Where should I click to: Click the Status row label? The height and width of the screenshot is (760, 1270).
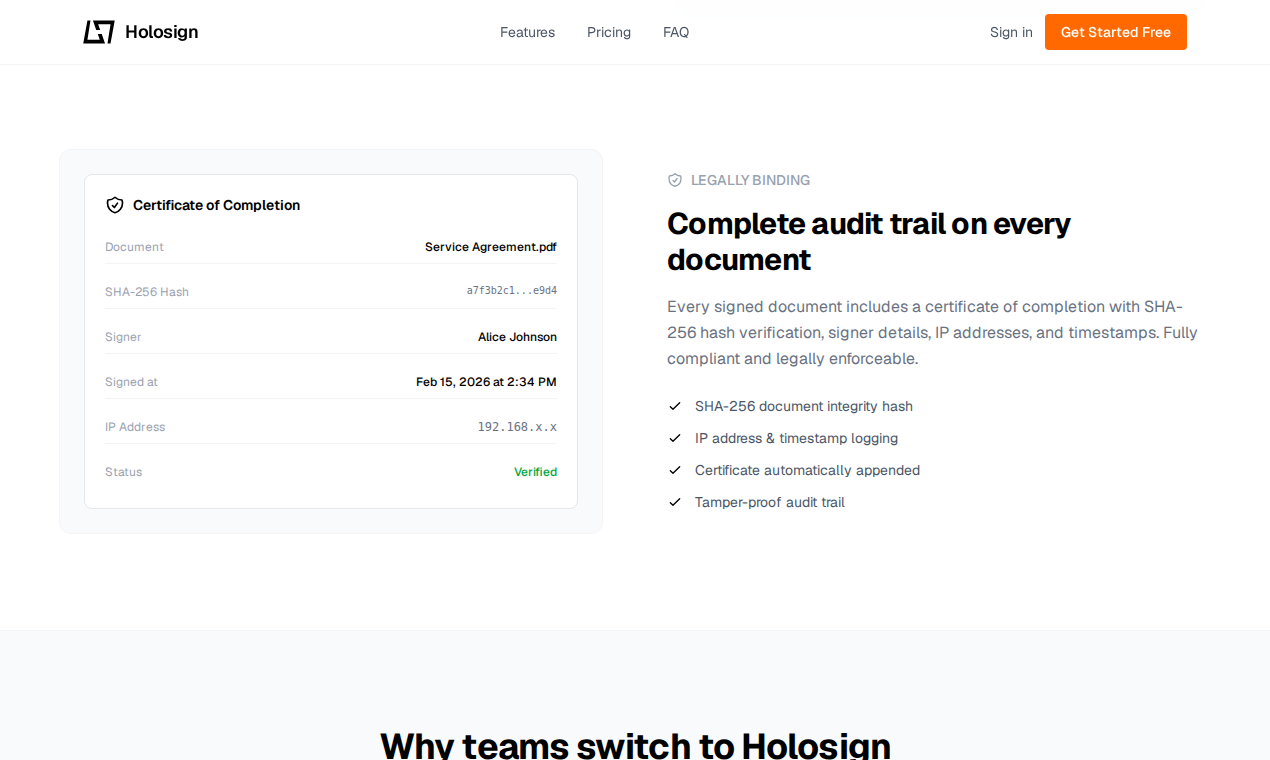point(123,472)
